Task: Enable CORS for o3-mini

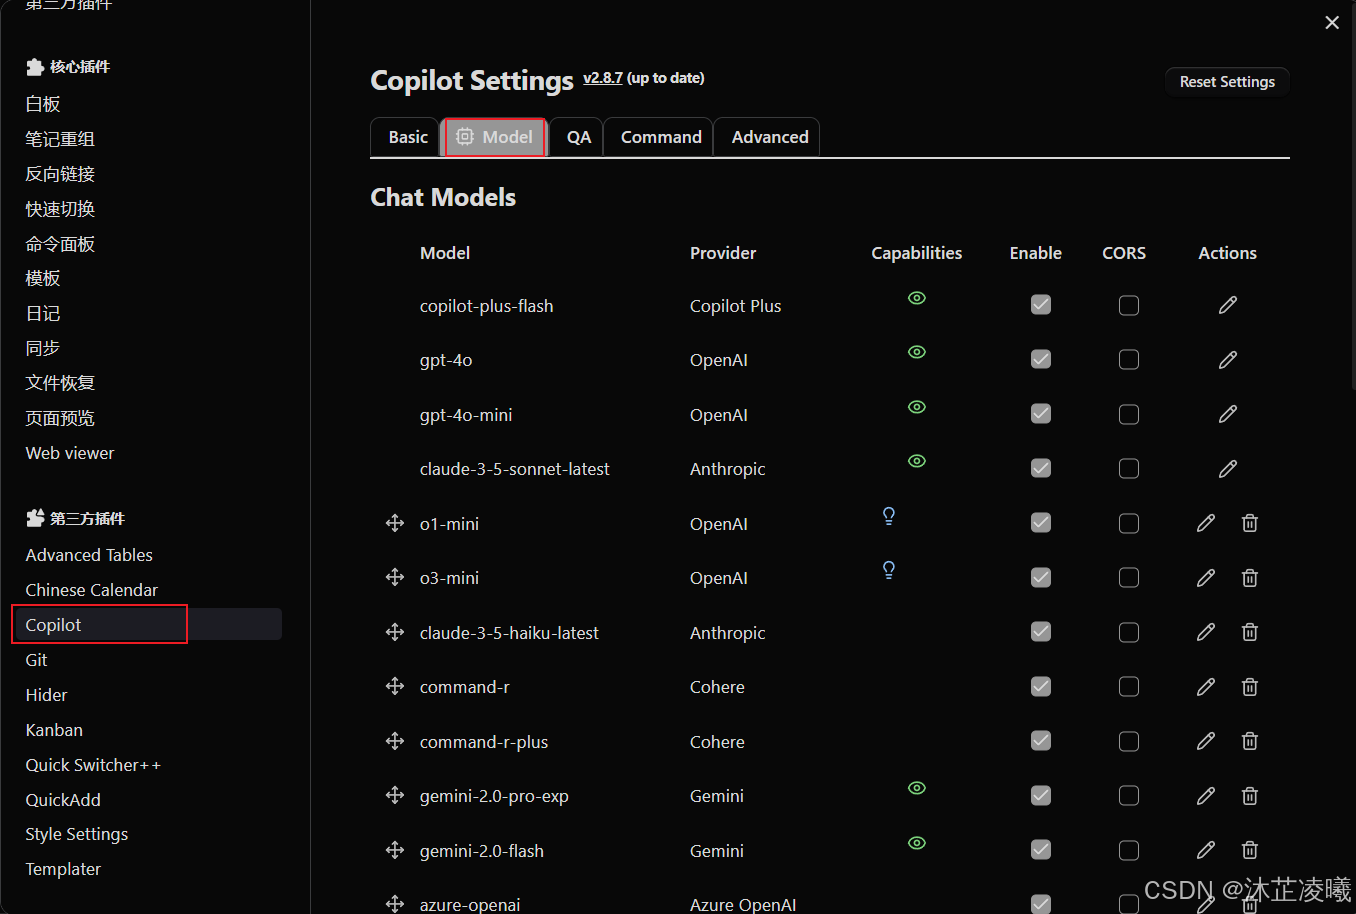Action: coord(1129,577)
